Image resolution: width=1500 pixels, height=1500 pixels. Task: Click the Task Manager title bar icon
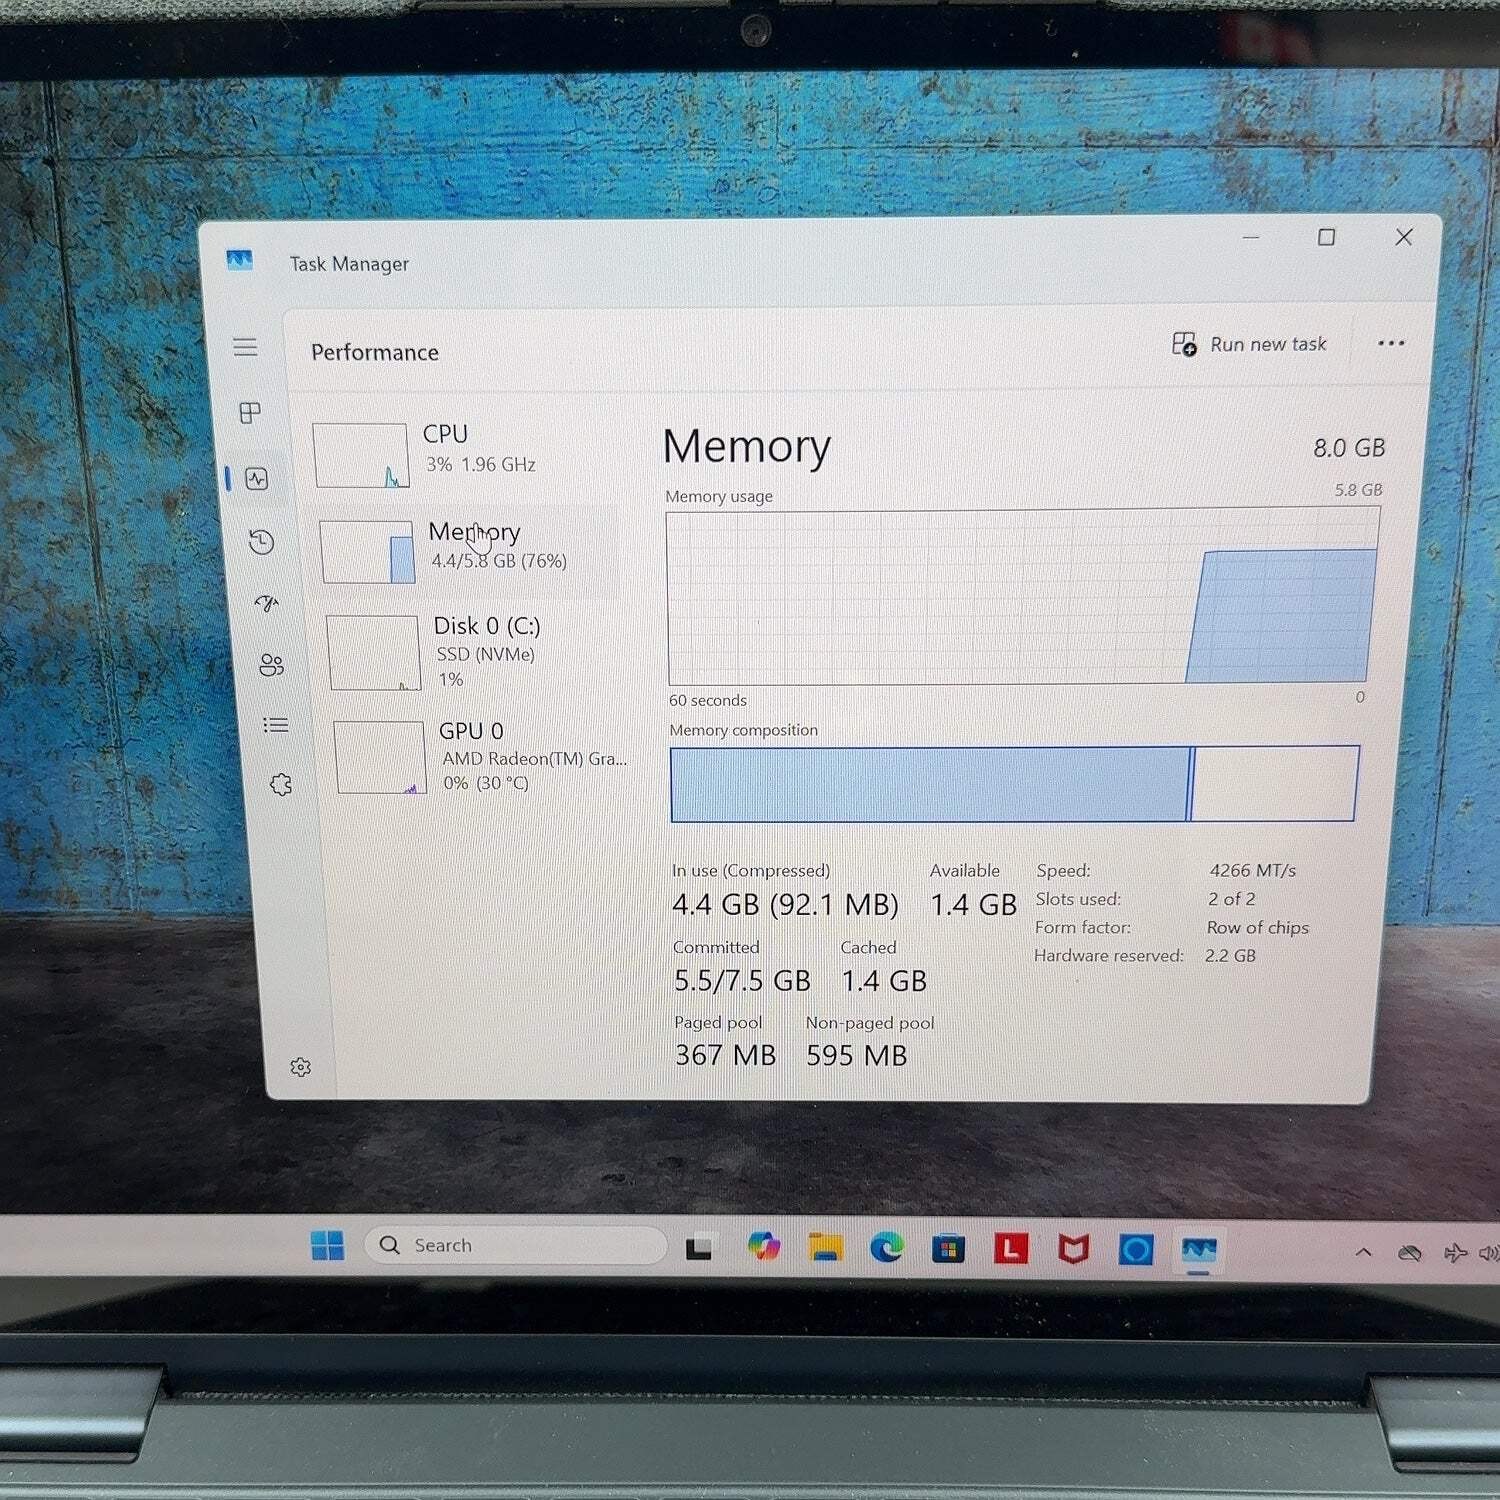tap(239, 261)
